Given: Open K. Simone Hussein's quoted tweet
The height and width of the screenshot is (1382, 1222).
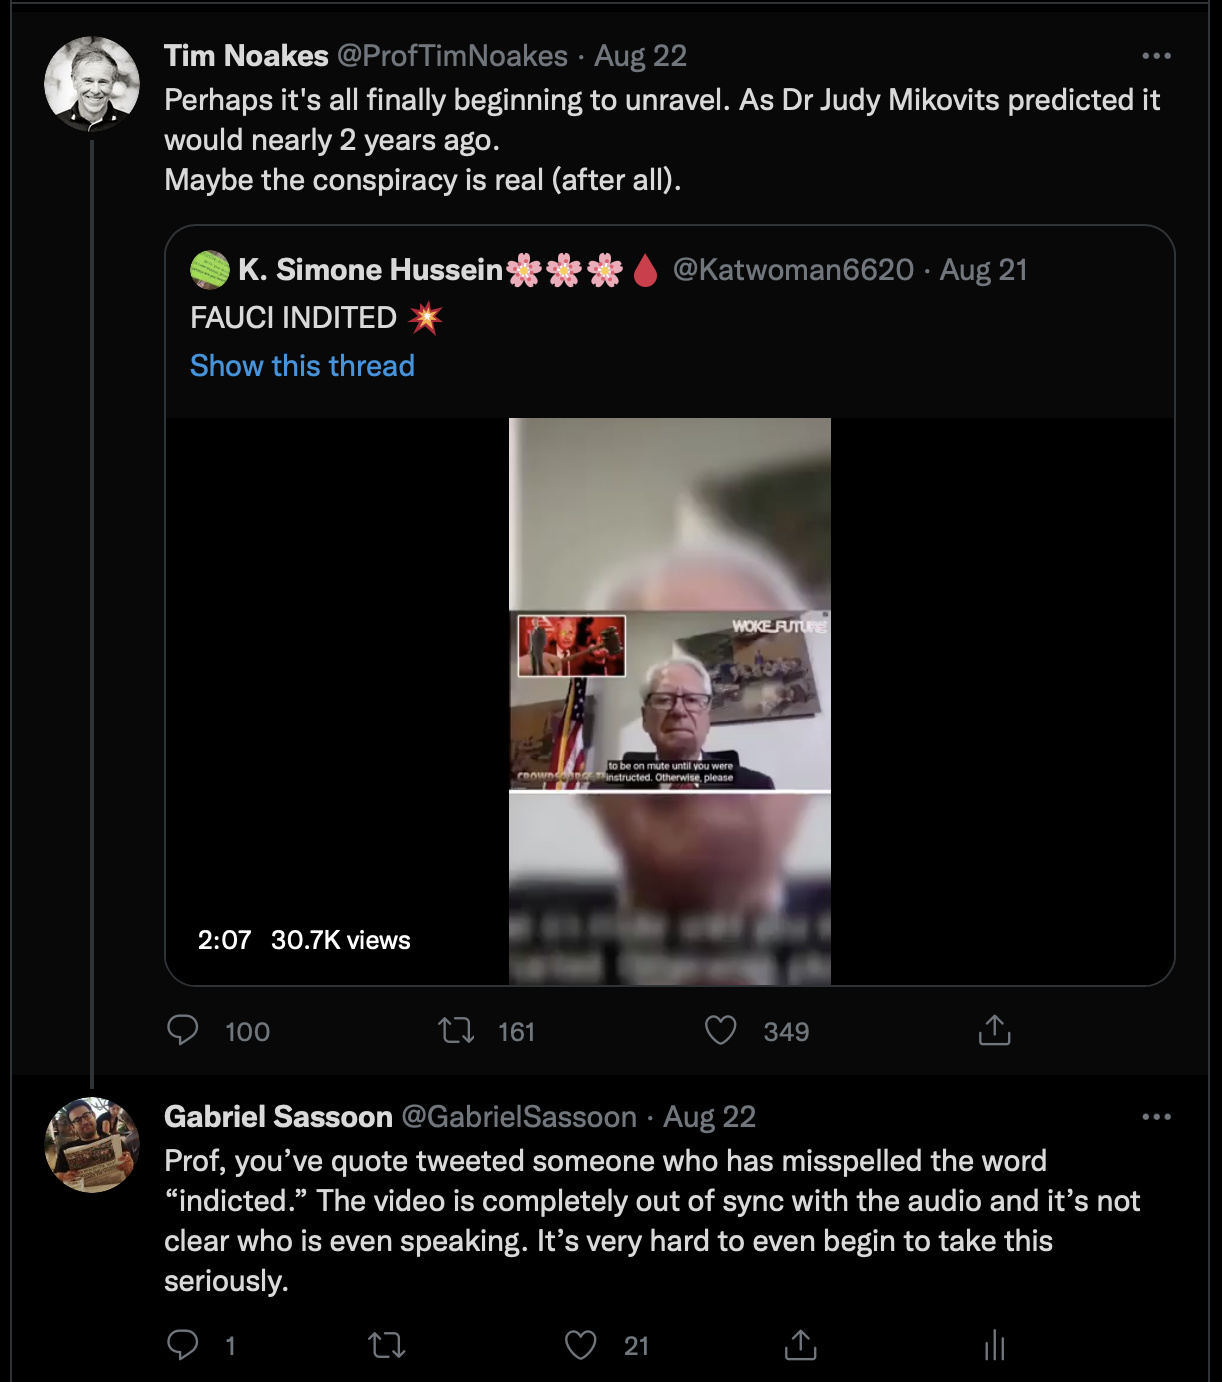Looking at the screenshot, I should pyautogui.click(x=670, y=320).
